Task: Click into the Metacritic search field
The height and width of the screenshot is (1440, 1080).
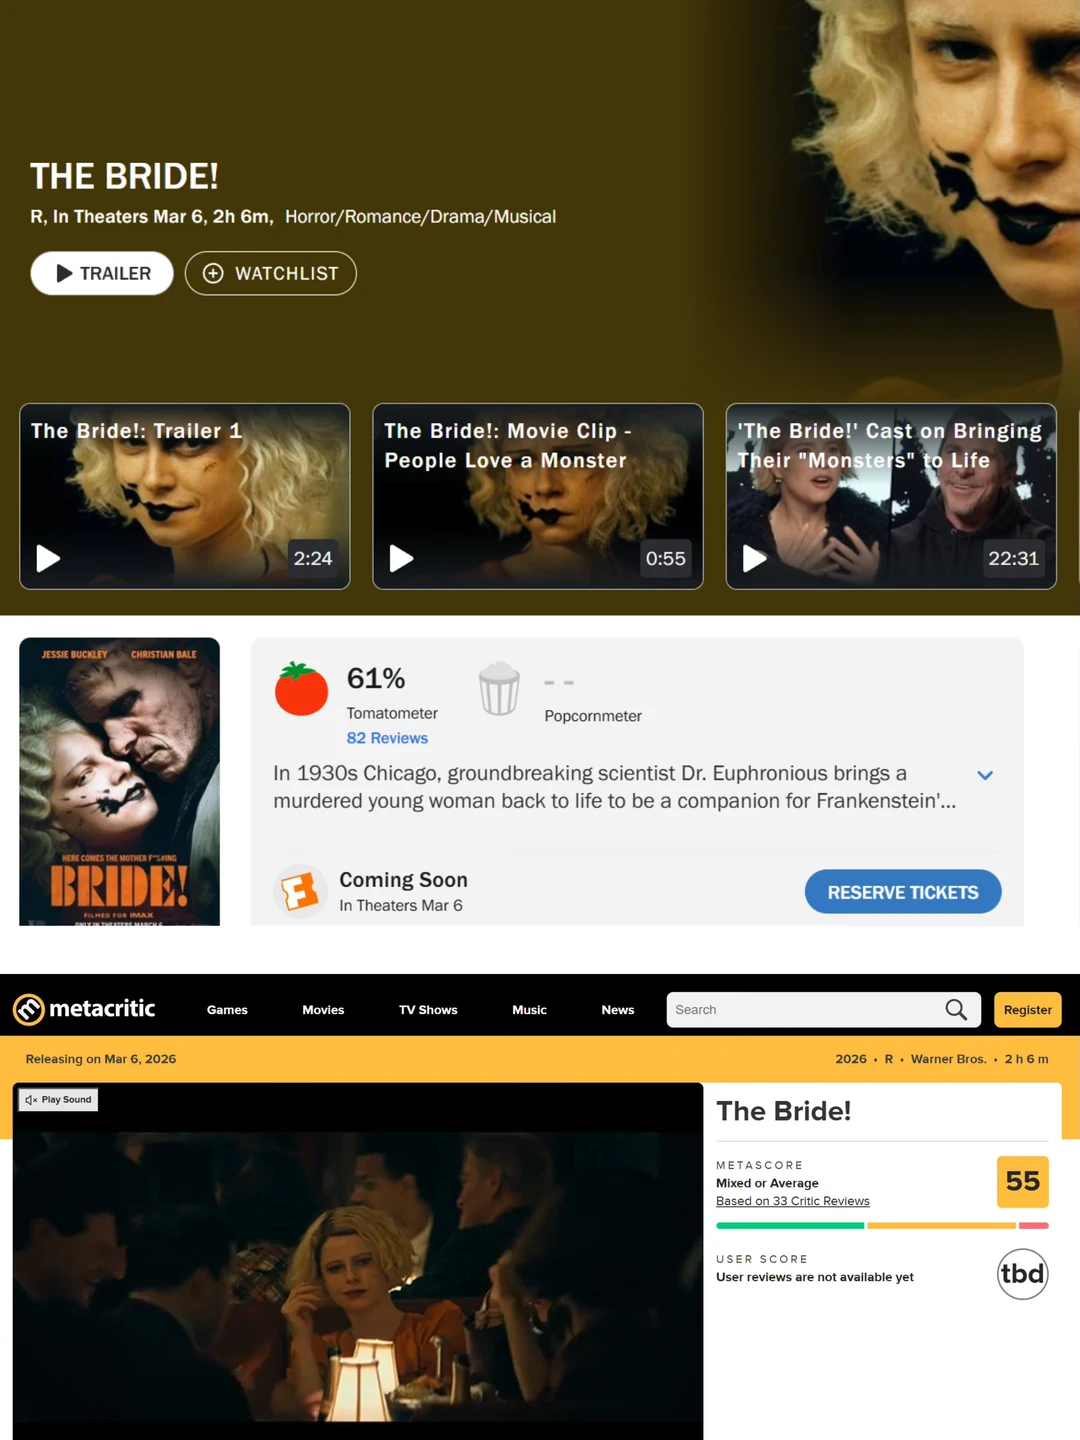Action: [805, 1010]
